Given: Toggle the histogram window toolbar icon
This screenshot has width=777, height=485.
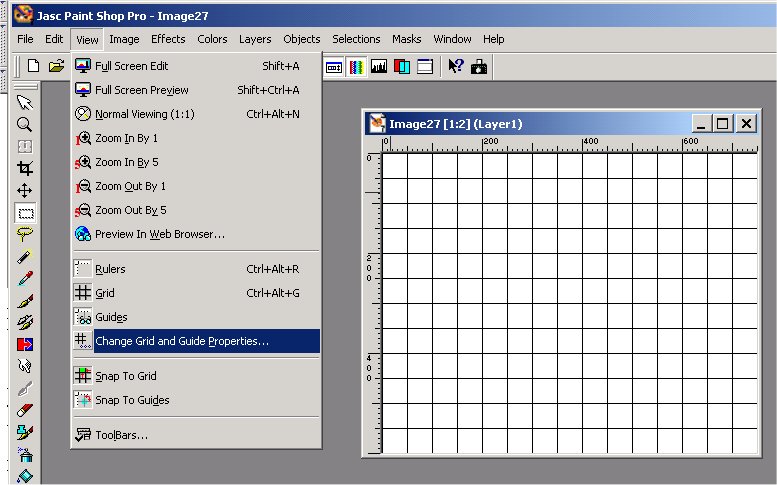Looking at the screenshot, I should 379,67.
